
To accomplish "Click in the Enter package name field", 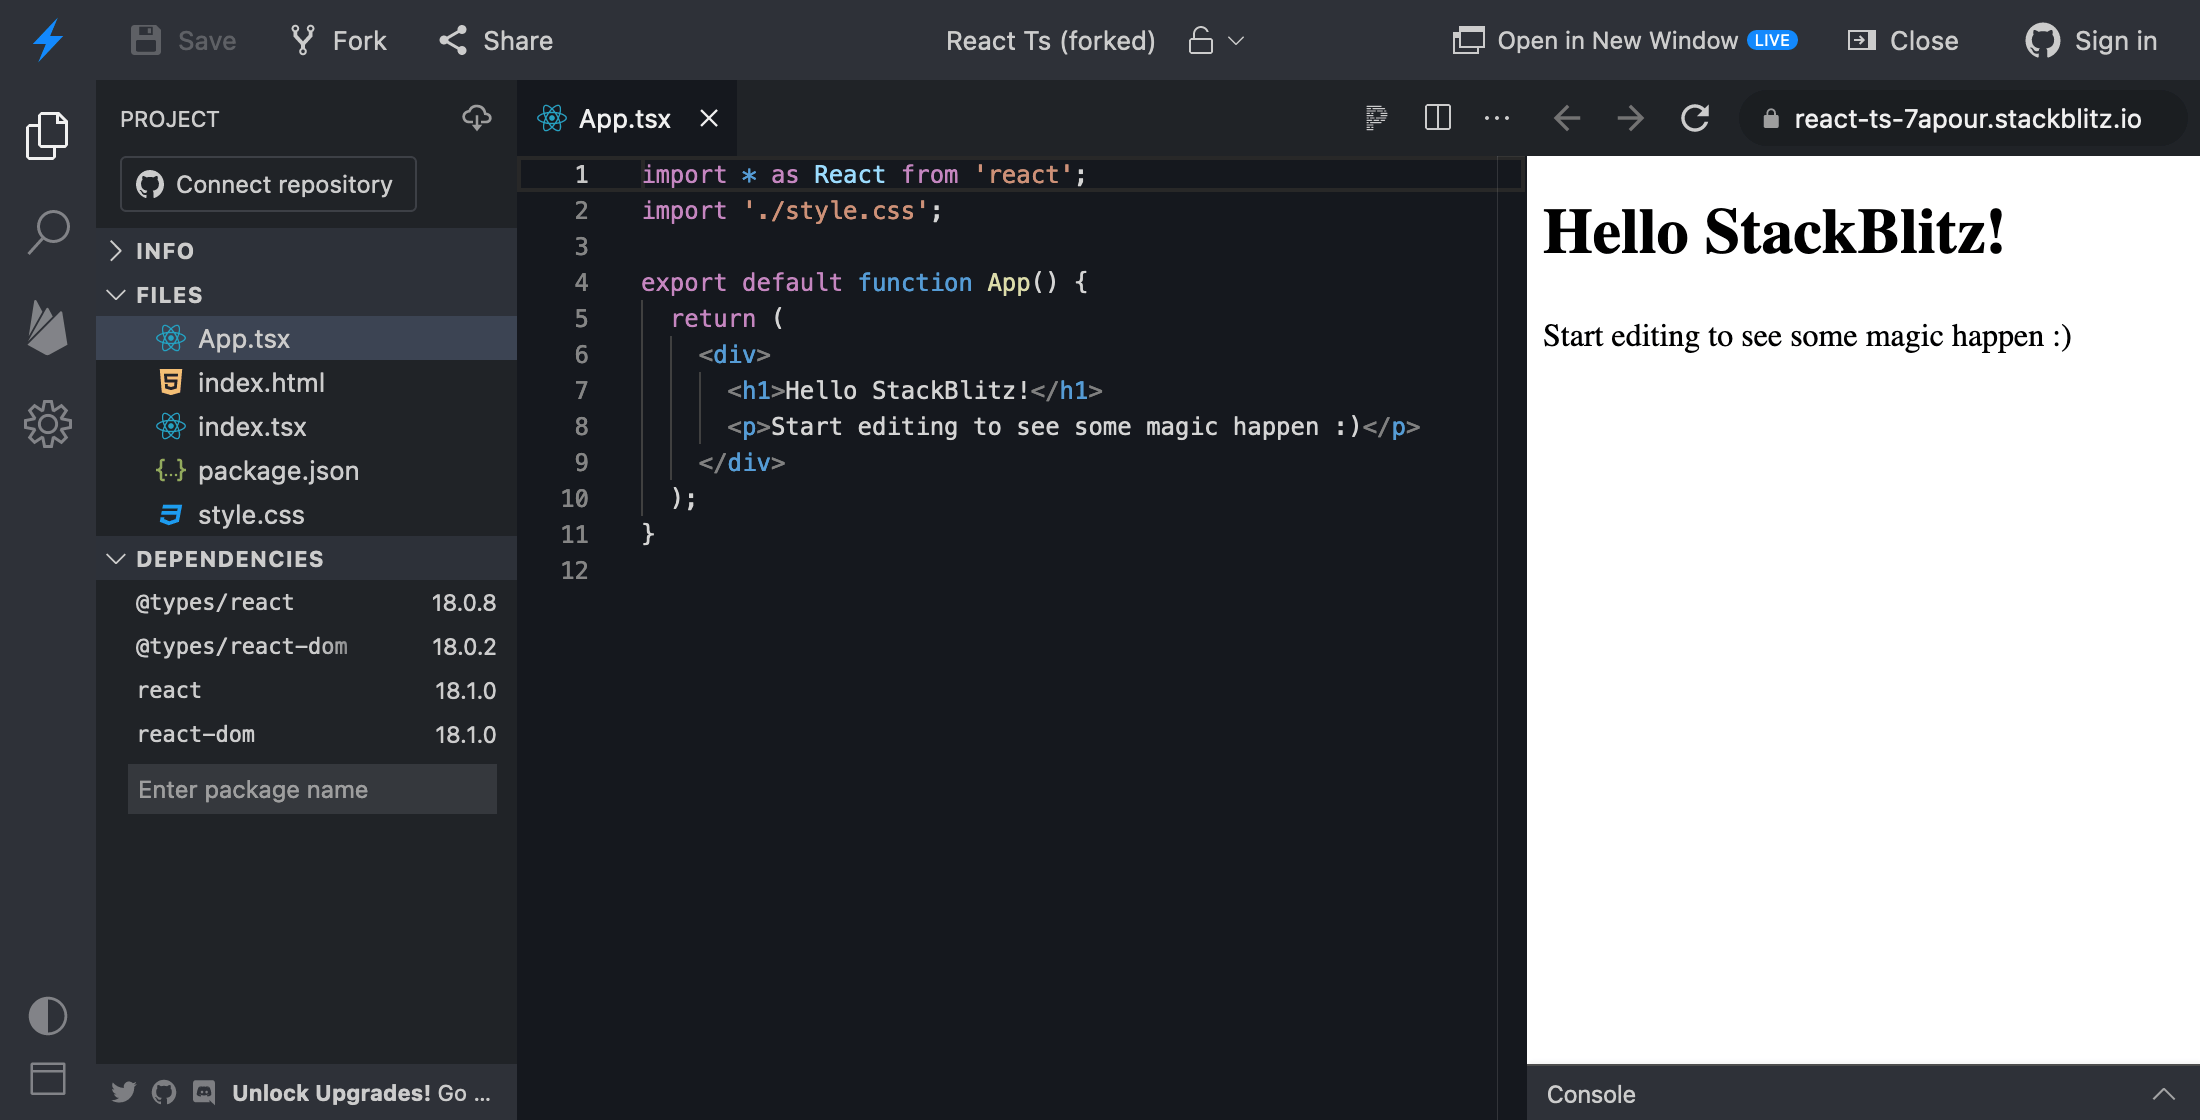I will point(311,789).
